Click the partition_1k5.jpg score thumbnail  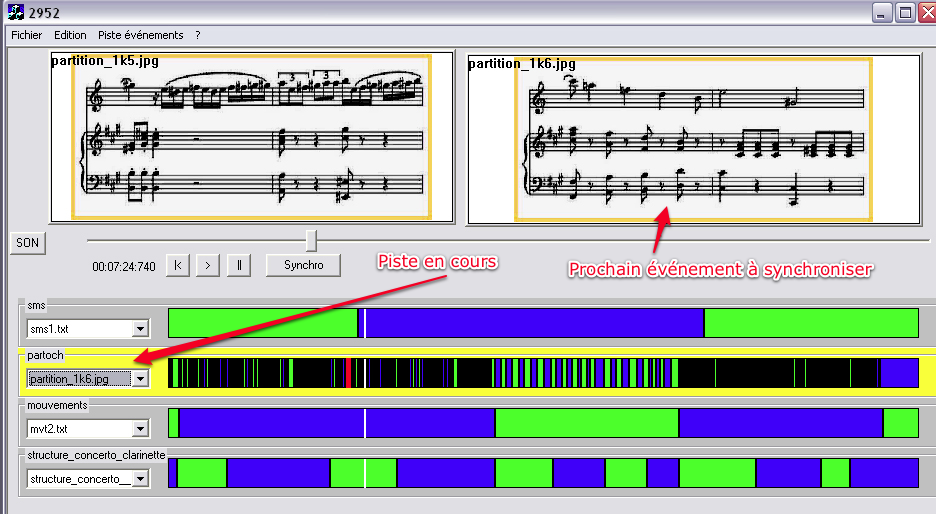(x=252, y=137)
